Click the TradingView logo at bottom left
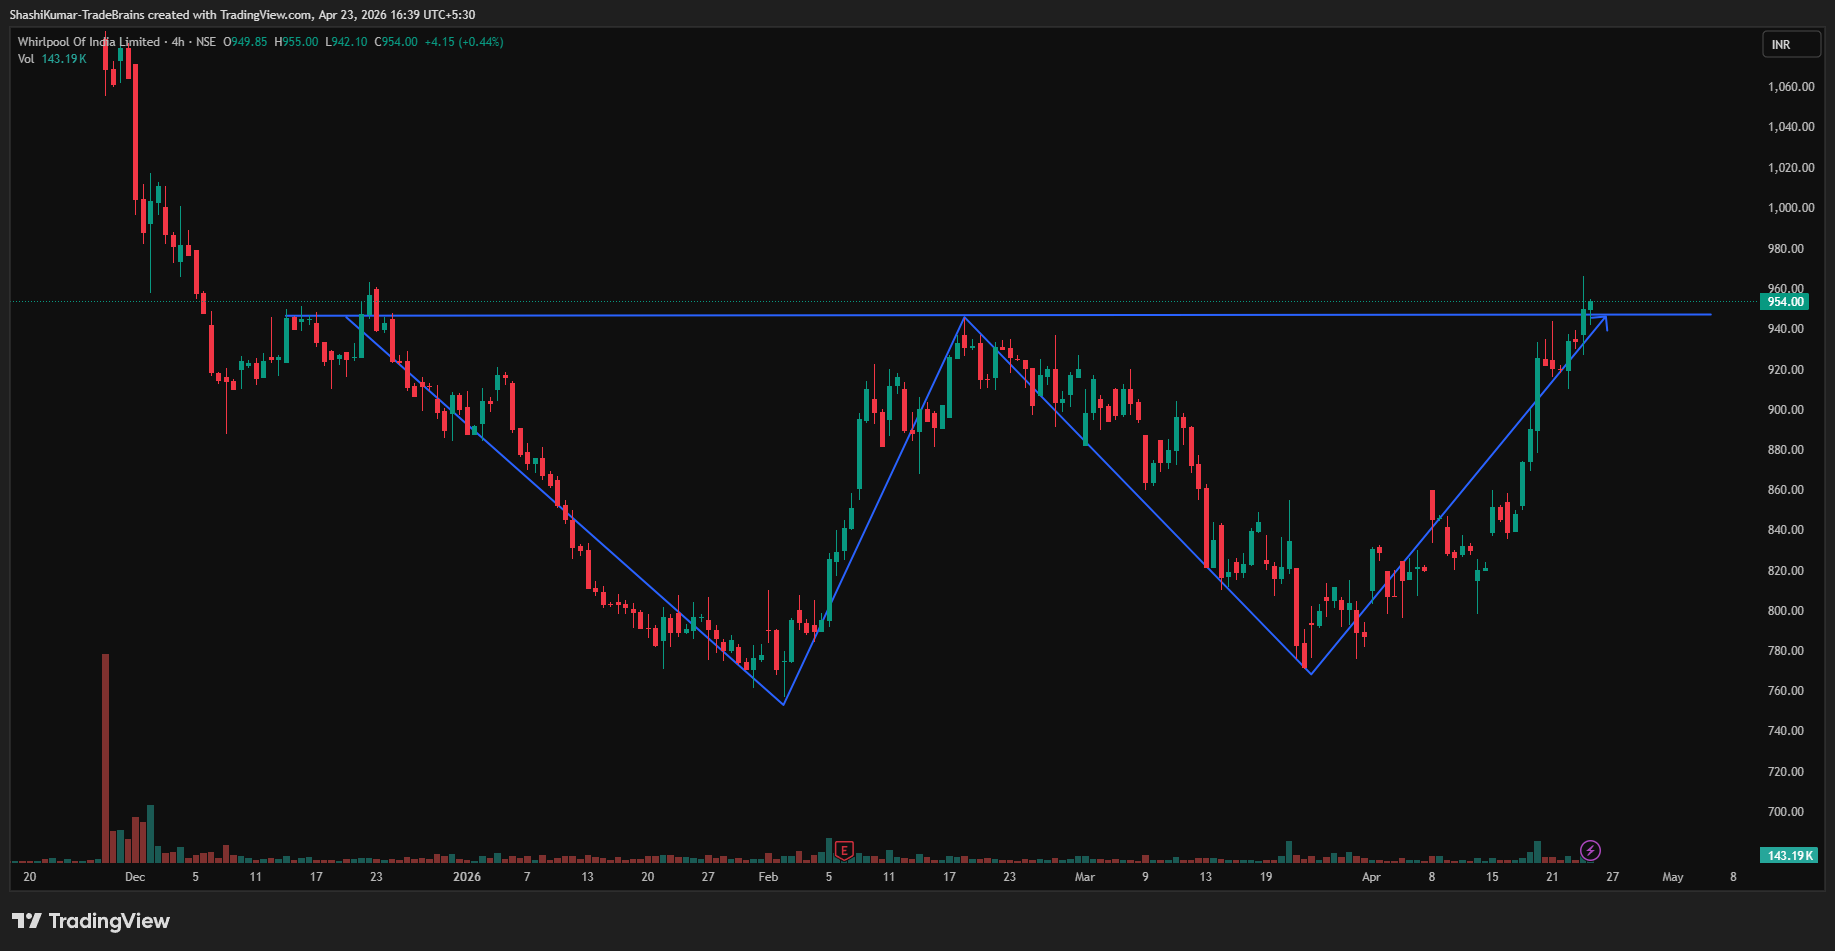This screenshot has width=1835, height=951. (91, 921)
